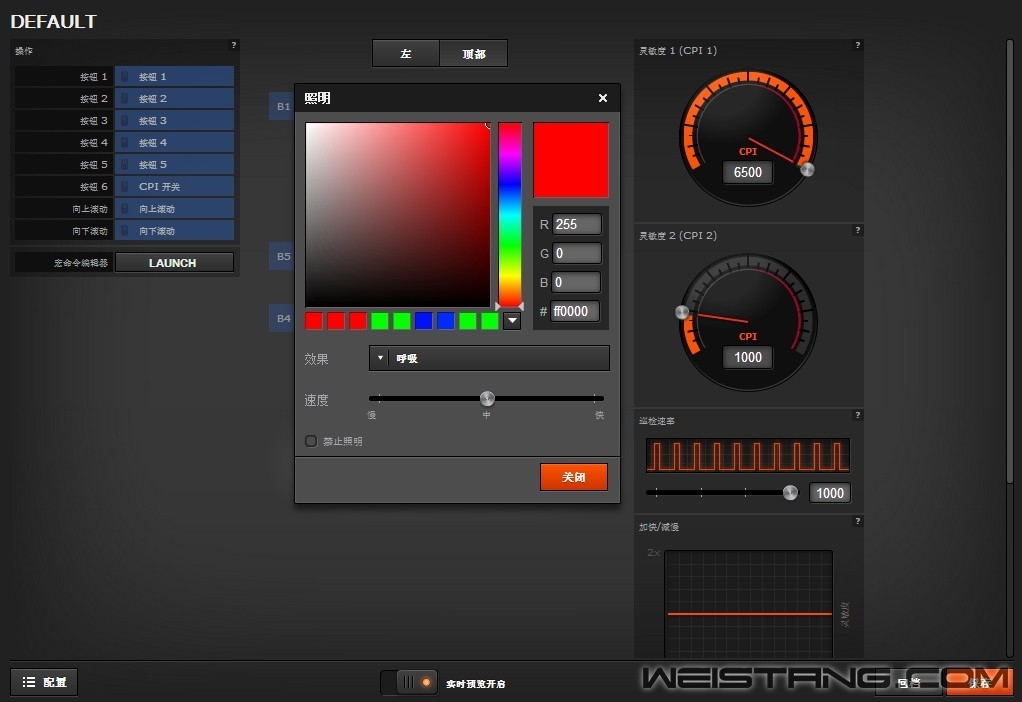Click the DEFAULT profile title
The image size is (1022, 702).
(53, 22)
